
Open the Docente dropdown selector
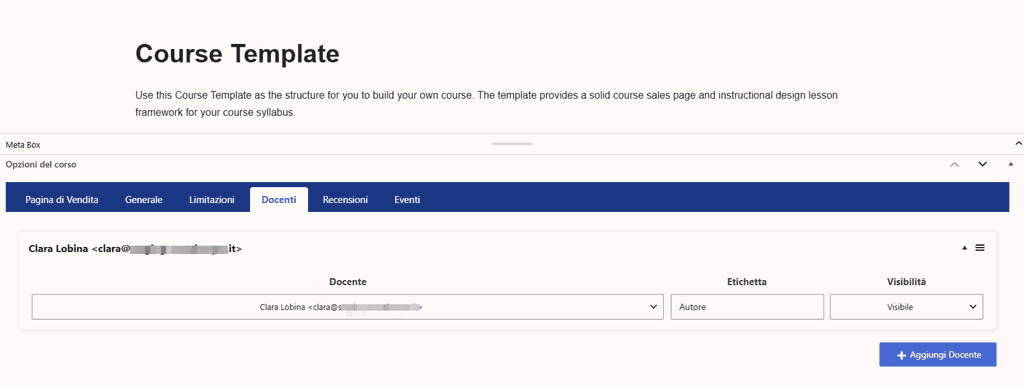pos(348,307)
